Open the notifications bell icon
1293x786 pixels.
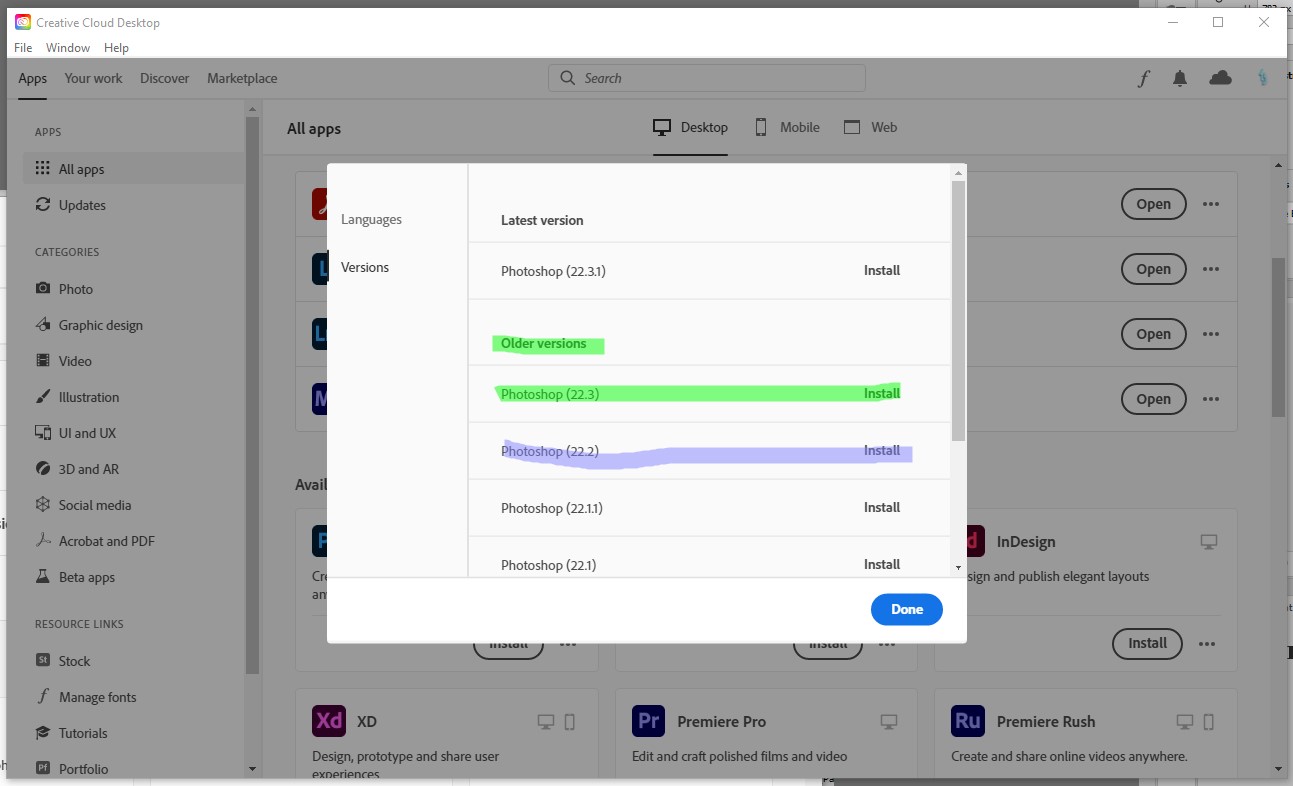click(1180, 78)
